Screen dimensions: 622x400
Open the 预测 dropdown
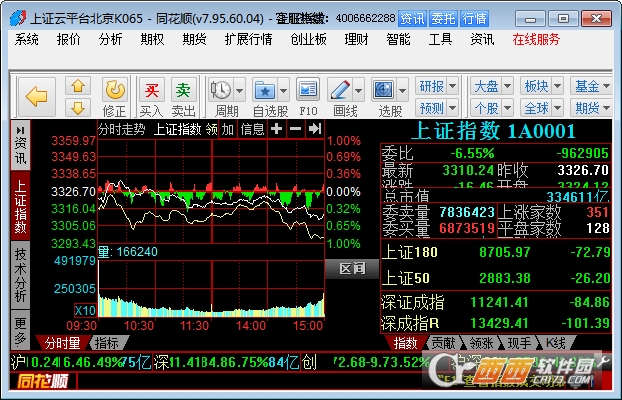click(437, 108)
